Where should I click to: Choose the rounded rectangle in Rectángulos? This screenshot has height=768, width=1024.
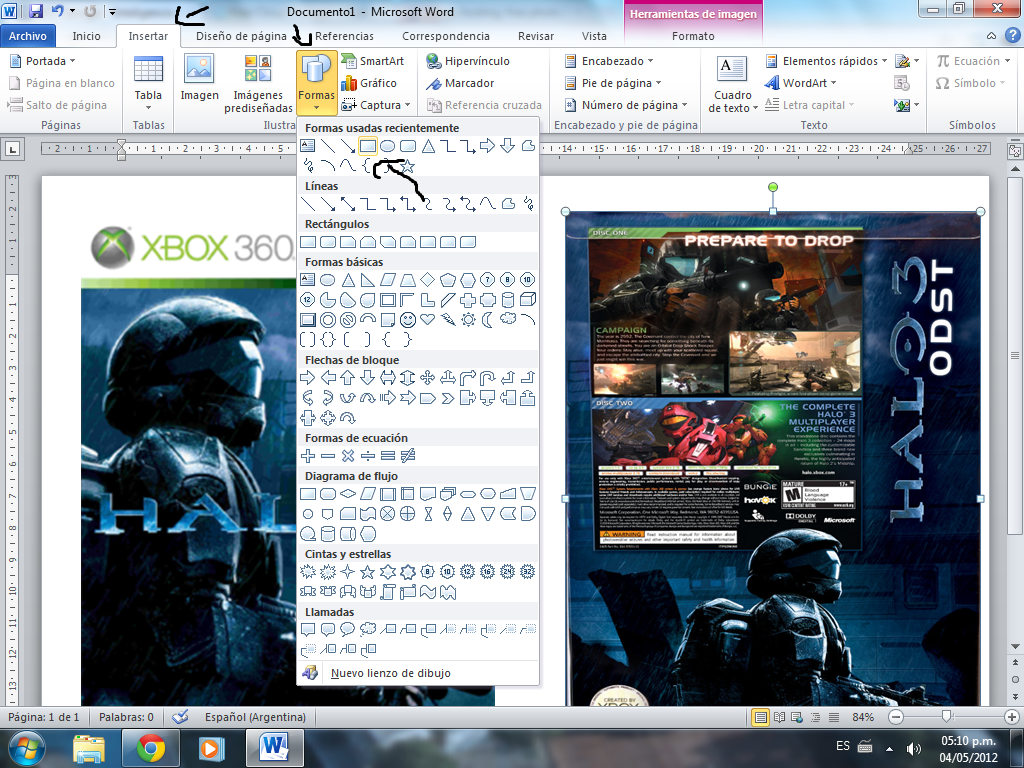(x=328, y=242)
